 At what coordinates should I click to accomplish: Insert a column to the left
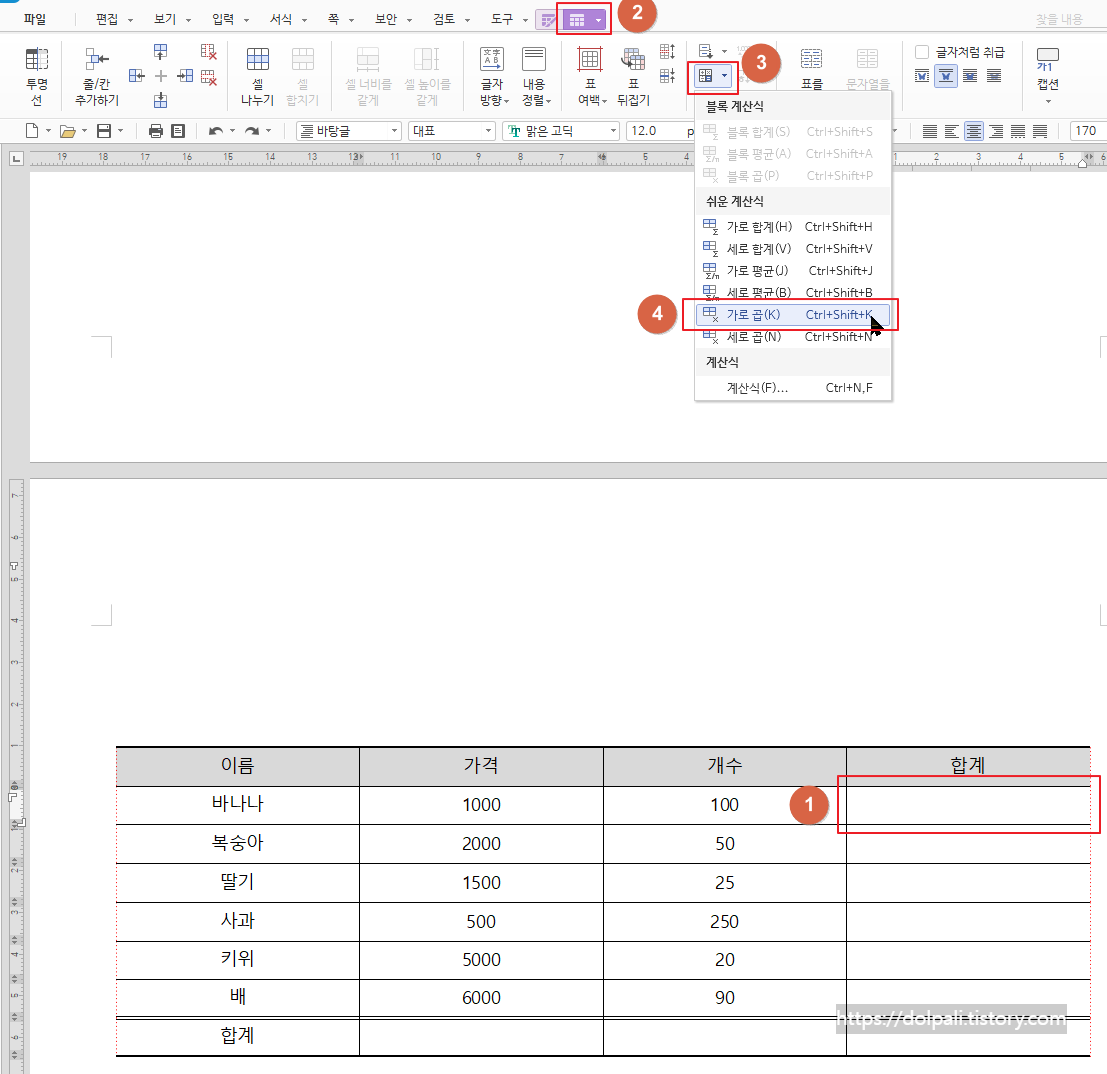(x=137, y=76)
